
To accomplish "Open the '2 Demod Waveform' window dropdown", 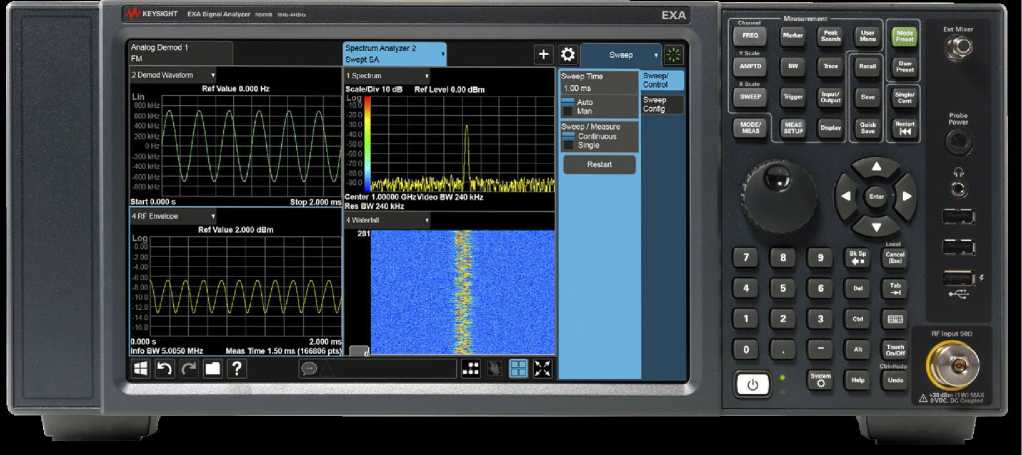I will click(x=173, y=75).
